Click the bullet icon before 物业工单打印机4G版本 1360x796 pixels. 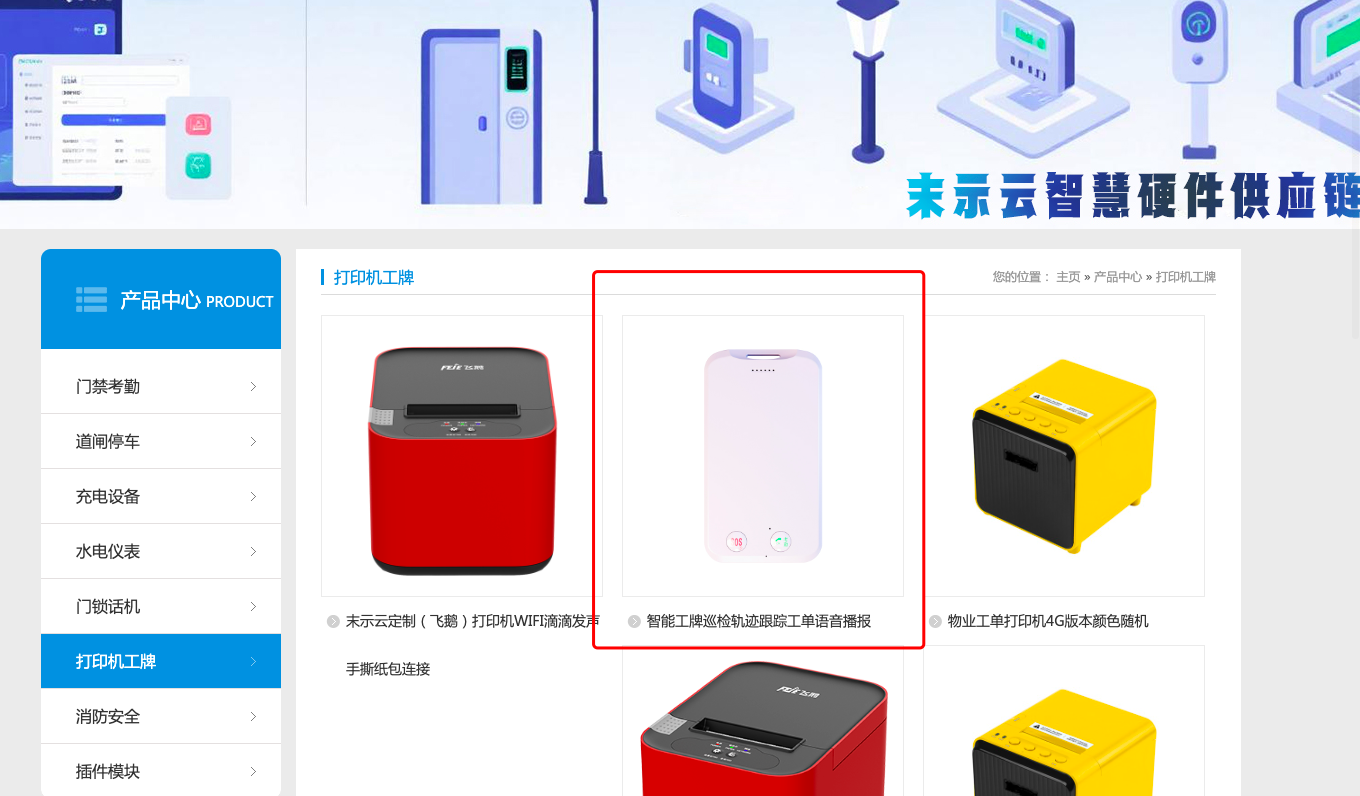935,622
